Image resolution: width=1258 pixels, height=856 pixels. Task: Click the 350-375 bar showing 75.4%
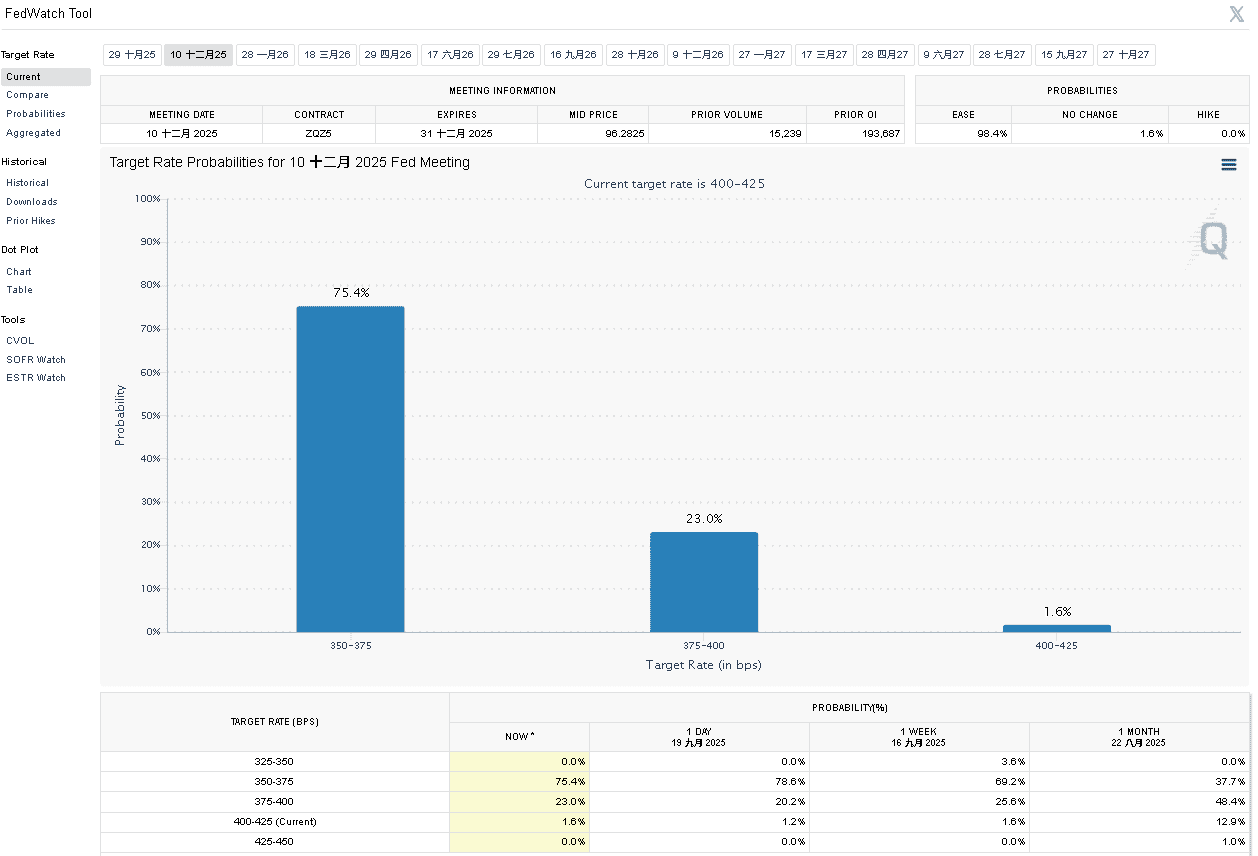tap(350, 469)
